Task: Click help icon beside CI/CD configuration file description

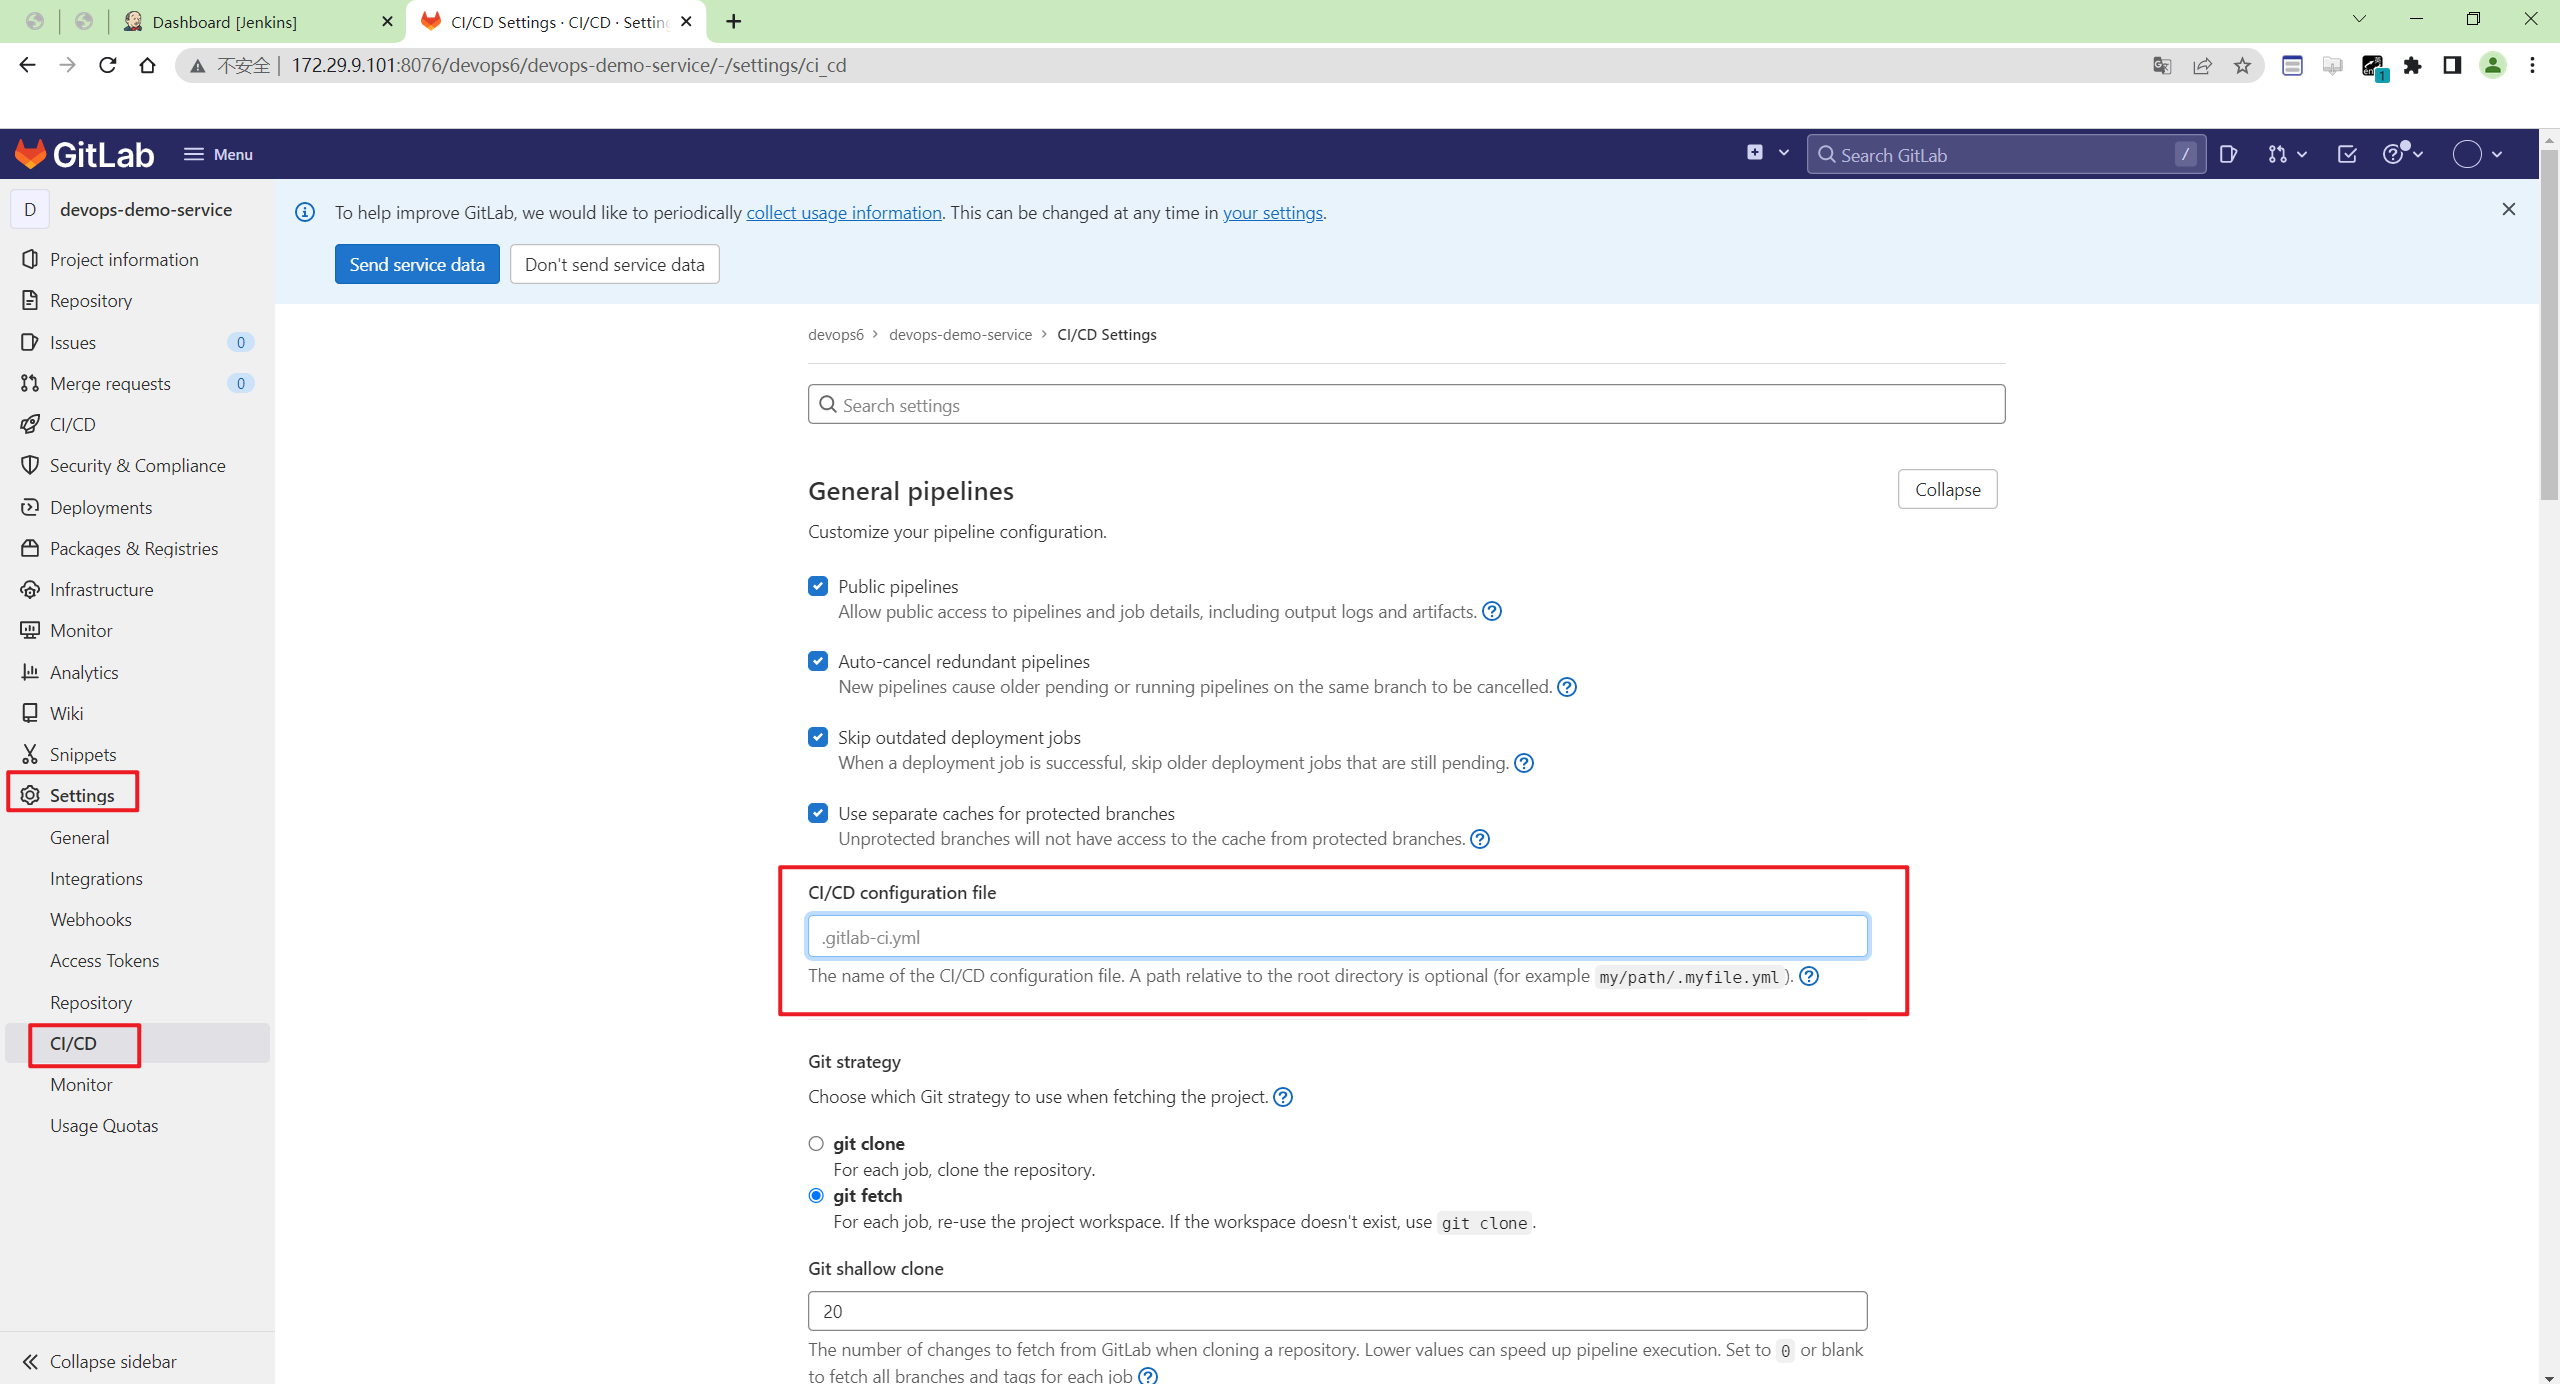Action: [x=1809, y=976]
